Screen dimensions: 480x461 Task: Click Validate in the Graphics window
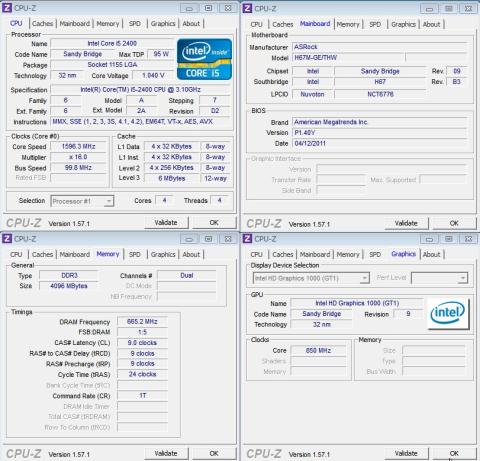(x=406, y=453)
